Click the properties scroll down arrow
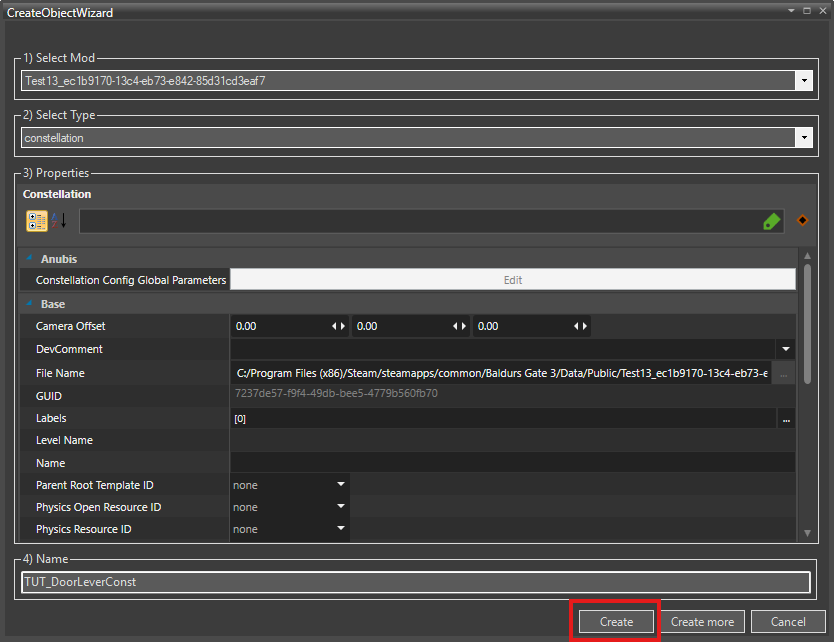This screenshot has height=643, width=834. coord(807,533)
